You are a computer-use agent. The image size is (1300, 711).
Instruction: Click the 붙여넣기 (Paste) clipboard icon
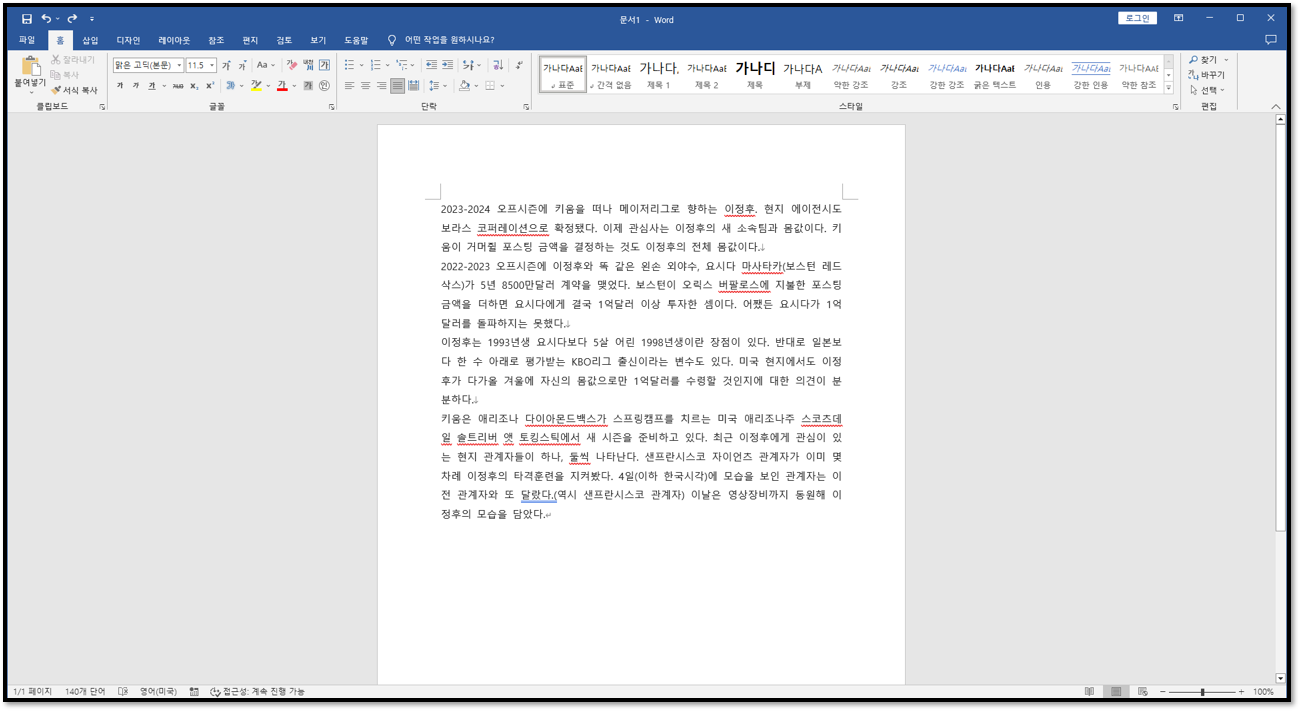pos(31,68)
